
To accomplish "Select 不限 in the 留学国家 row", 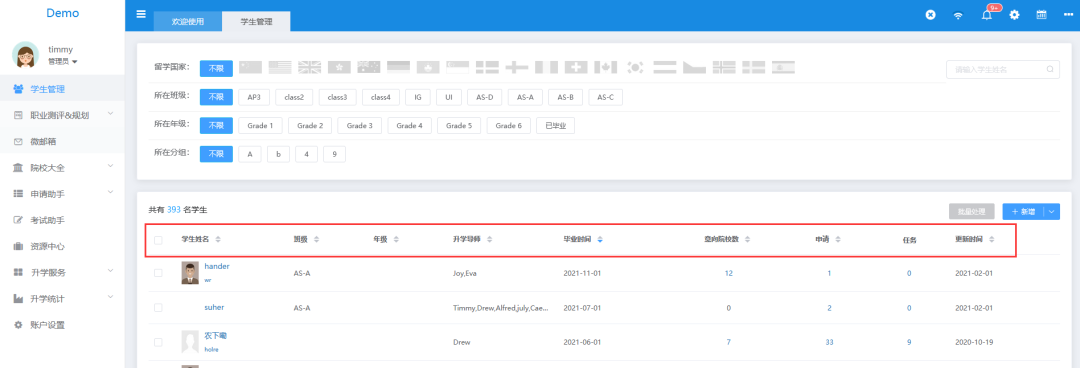I will coord(216,68).
